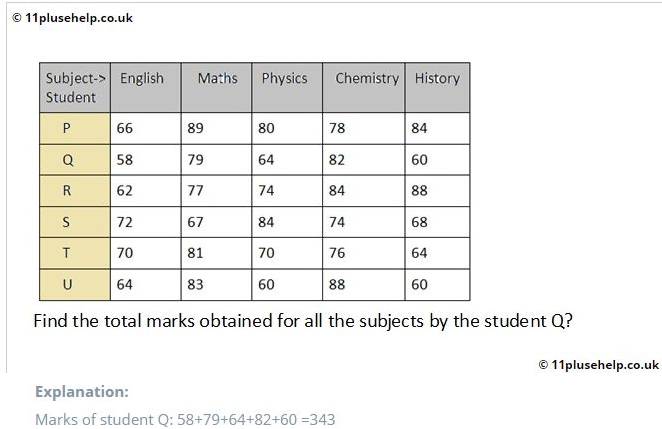This screenshot has width=662, height=429.
Task: Click the Subject->Student header cell
Action: point(75,87)
